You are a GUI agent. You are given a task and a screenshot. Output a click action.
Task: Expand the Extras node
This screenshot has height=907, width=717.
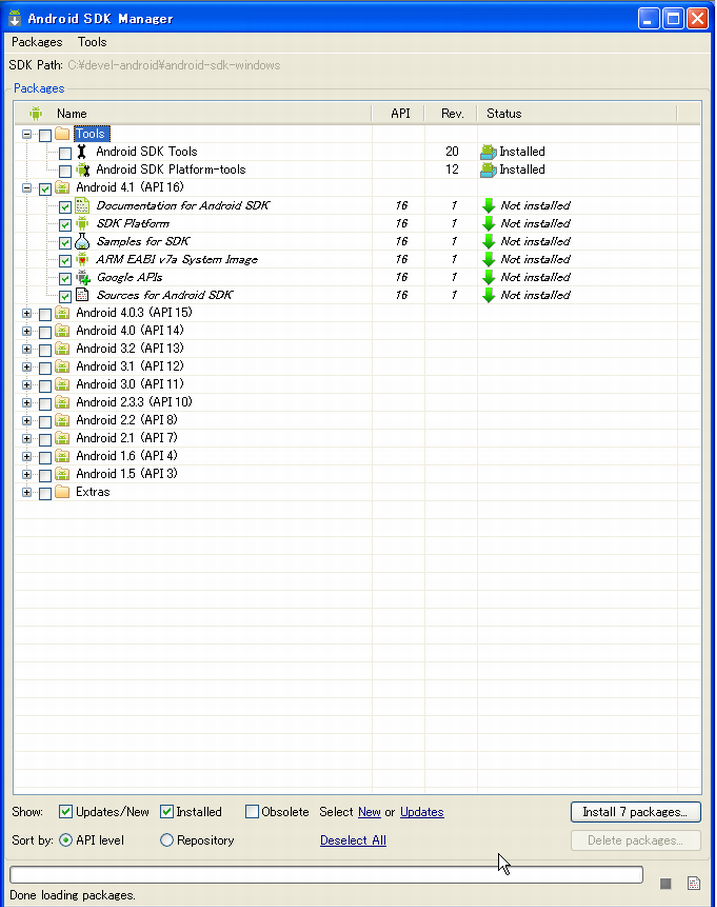(27, 493)
